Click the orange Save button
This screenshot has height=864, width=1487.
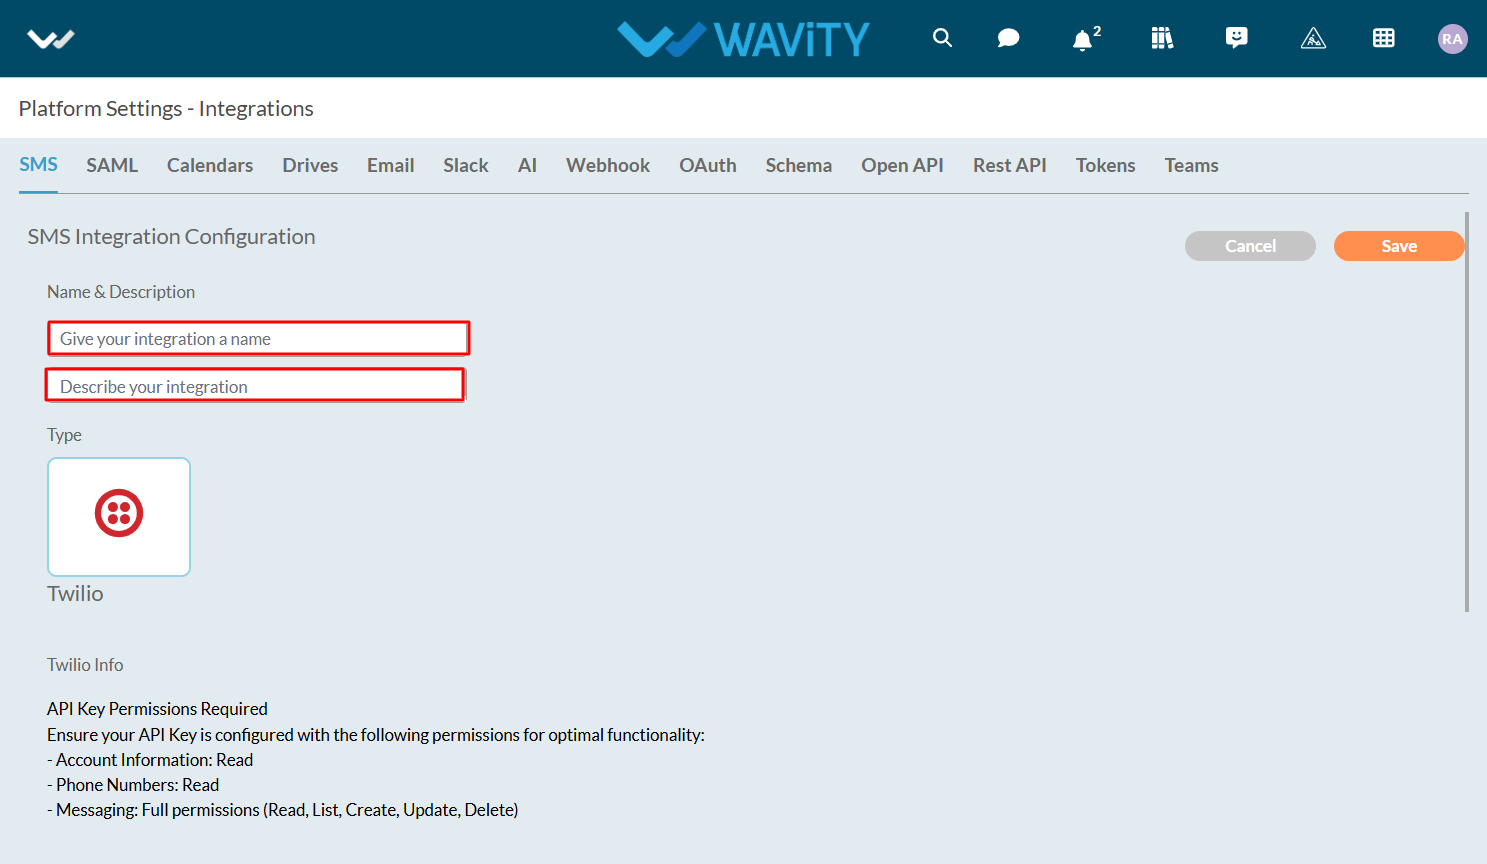pos(1399,246)
